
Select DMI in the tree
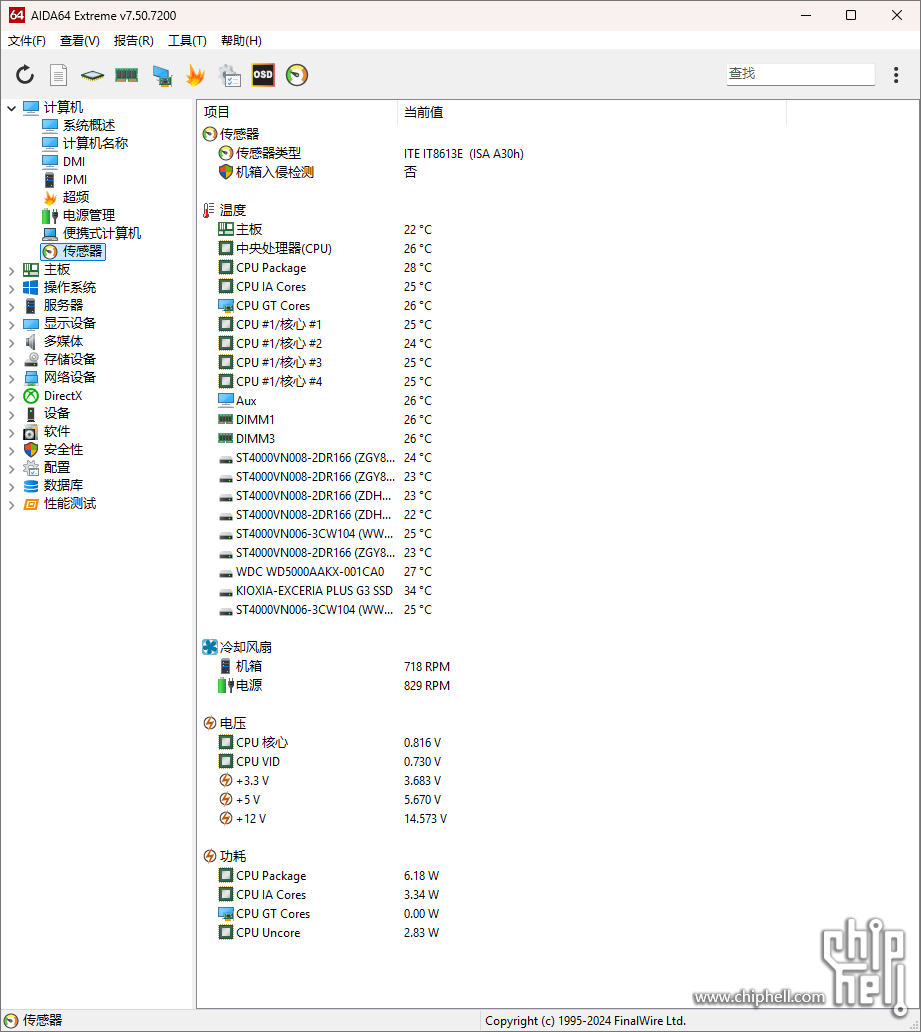[x=74, y=161]
